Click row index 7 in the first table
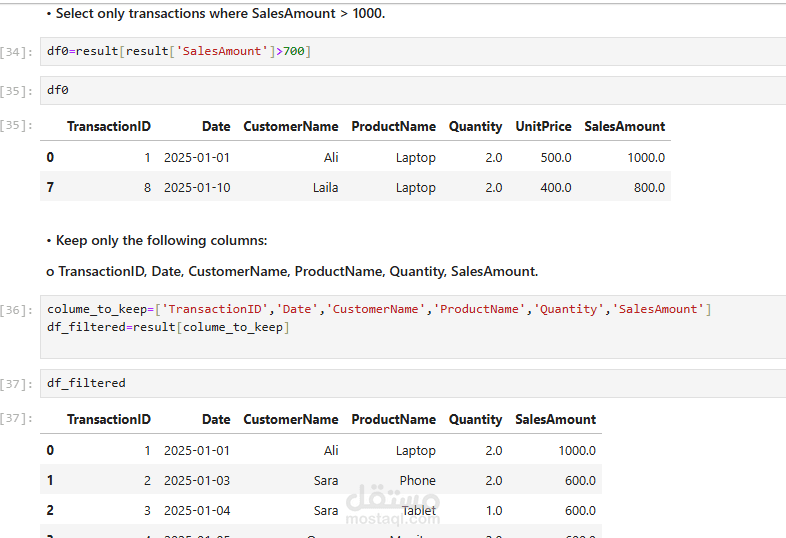786x538 pixels. (x=50, y=188)
